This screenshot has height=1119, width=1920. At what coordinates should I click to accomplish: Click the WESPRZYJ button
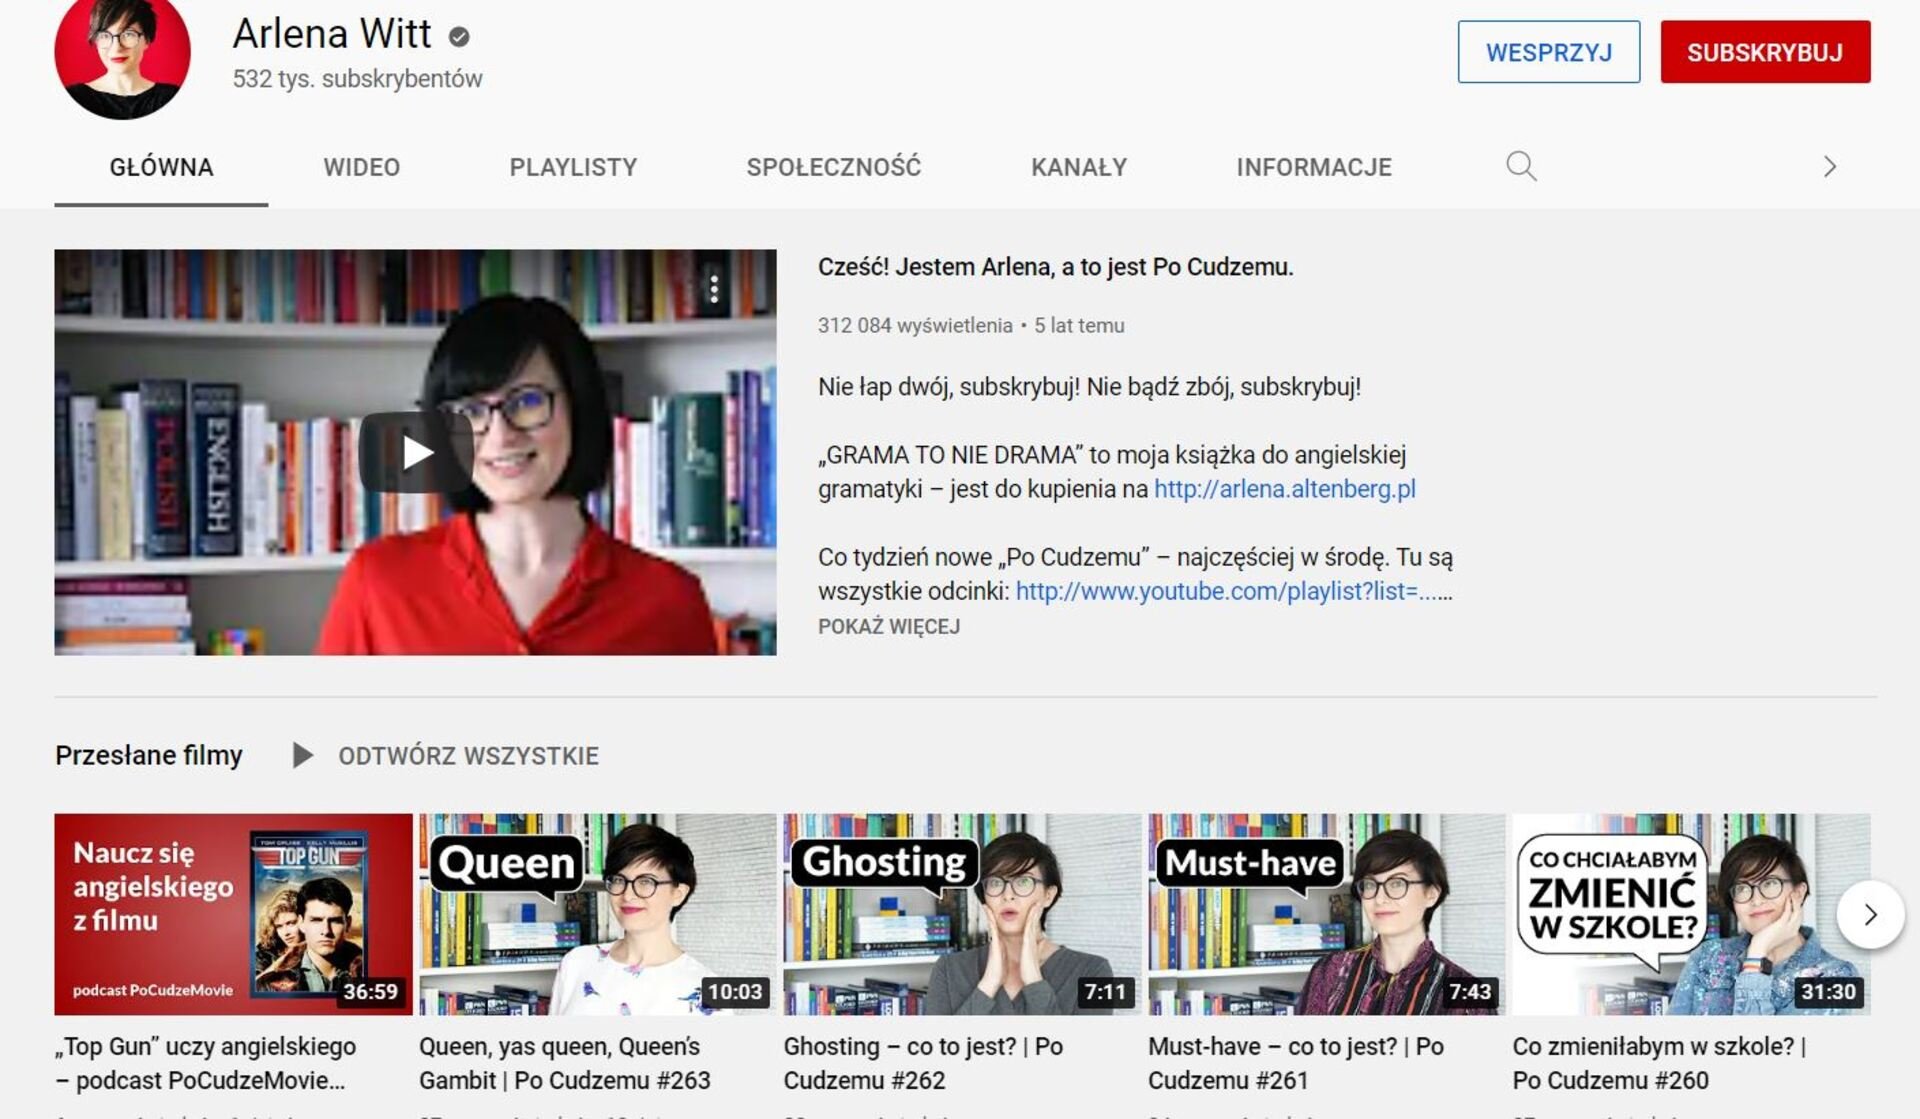1548,52
